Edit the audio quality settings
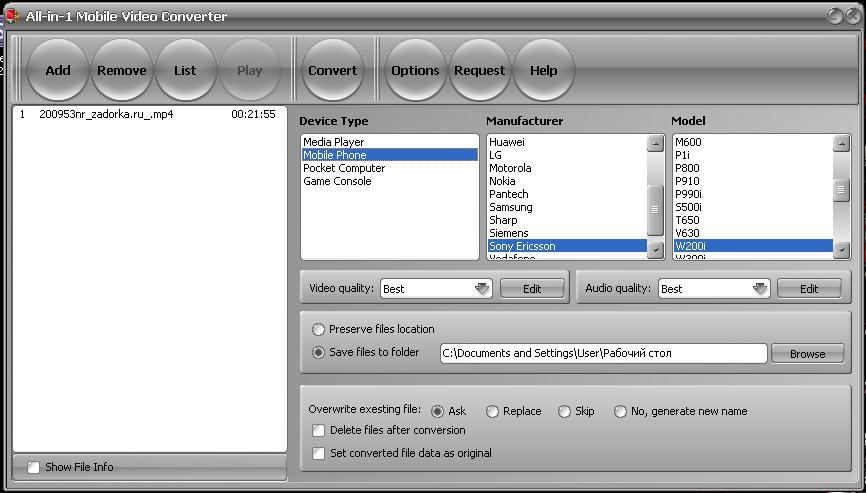The image size is (866, 493). click(x=809, y=288)
